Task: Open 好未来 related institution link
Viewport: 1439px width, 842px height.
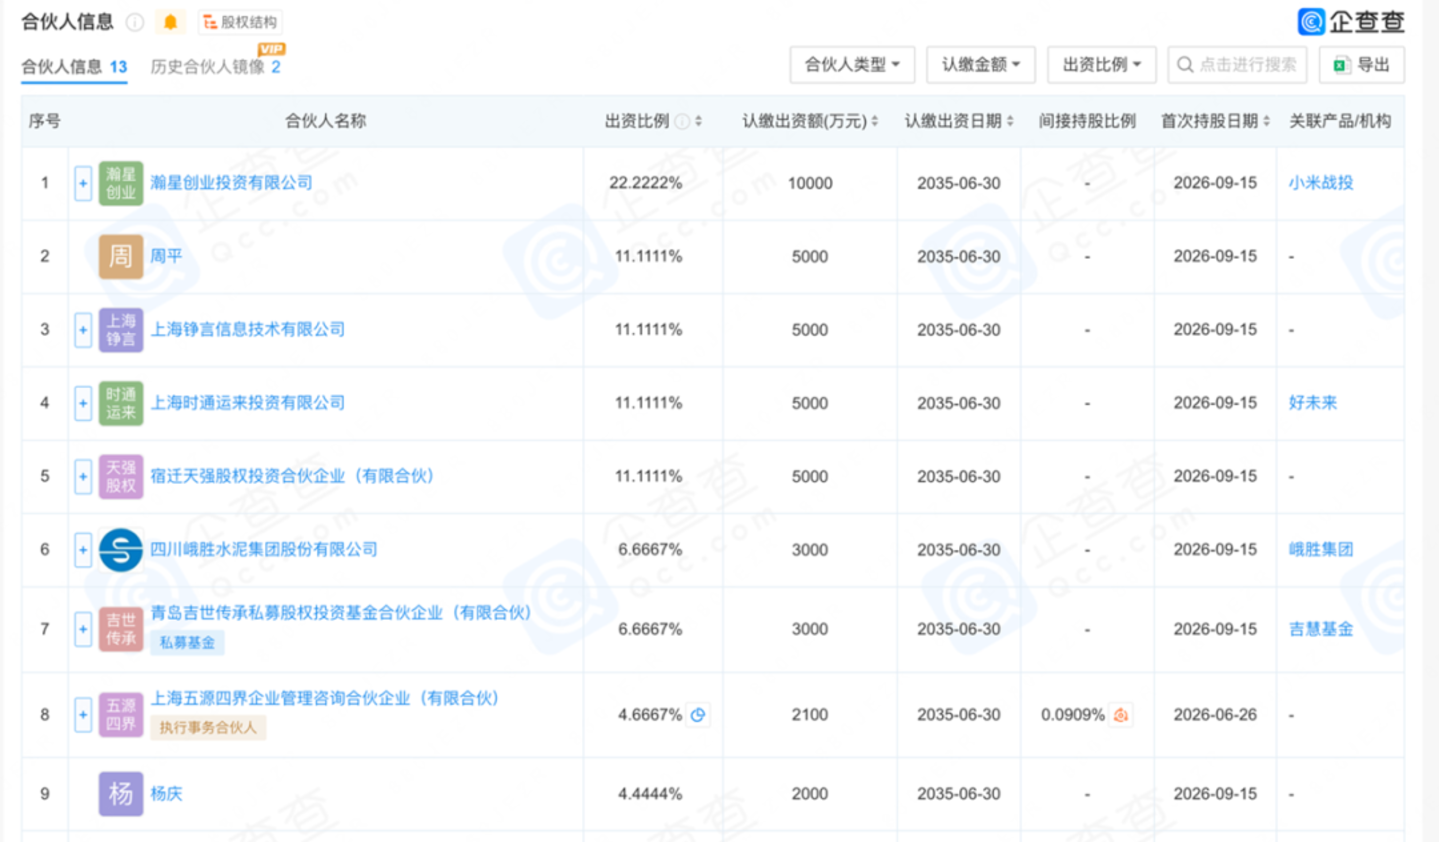Action: point(1312,403)
